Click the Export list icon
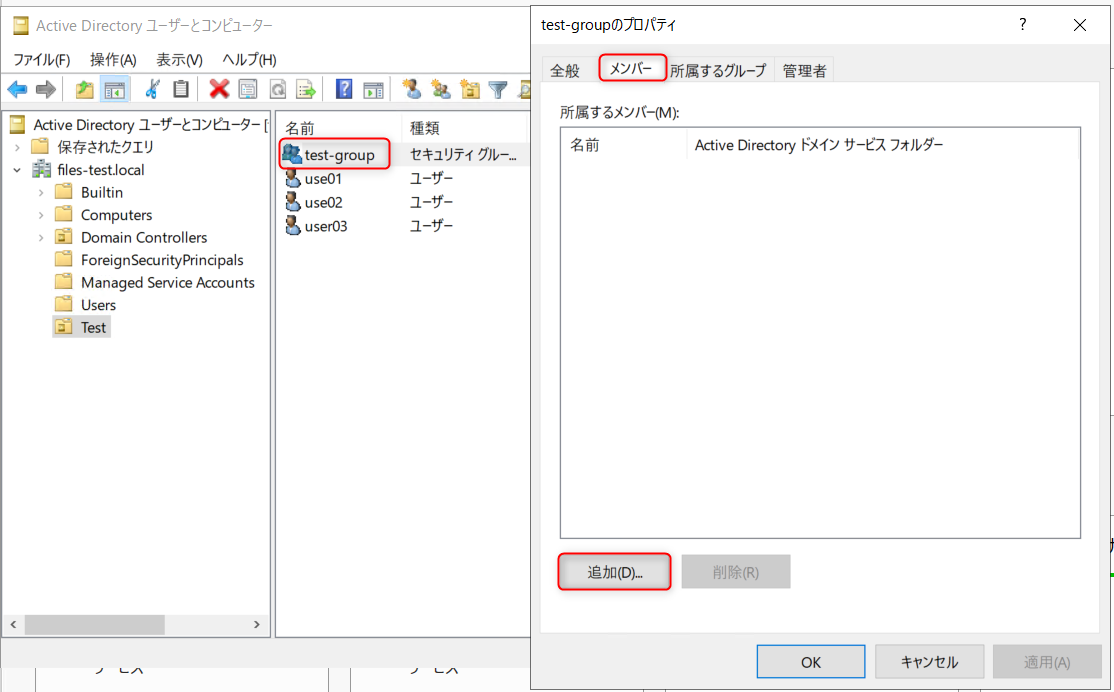 (305, 89)
